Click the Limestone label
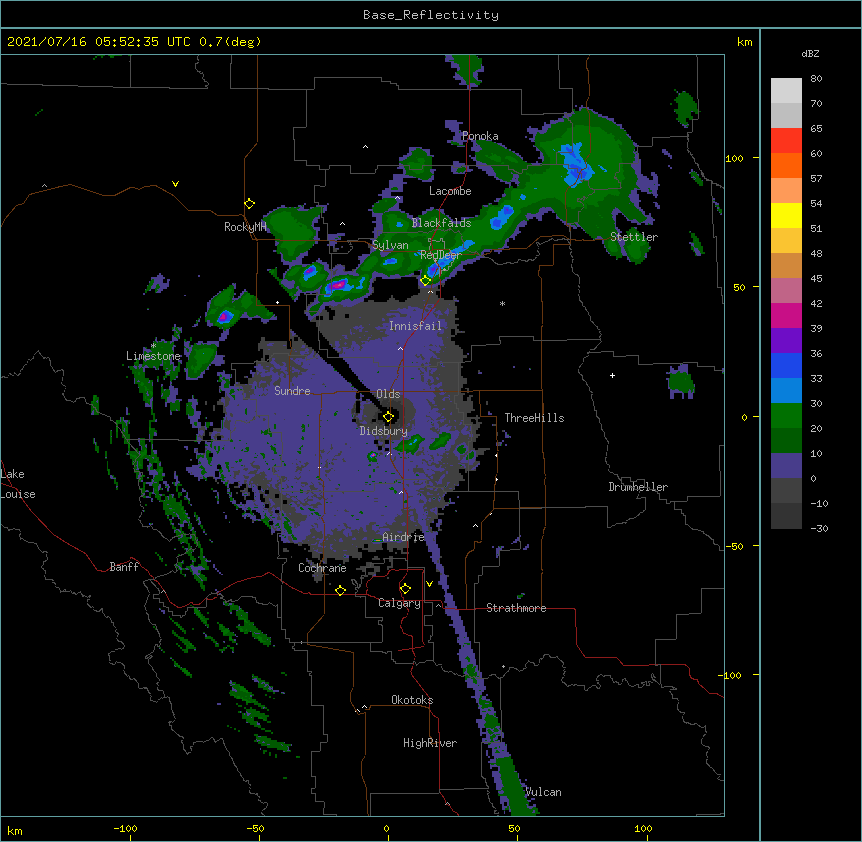The width and height of the screenshot is (862, 842). [x=153, y=356]
